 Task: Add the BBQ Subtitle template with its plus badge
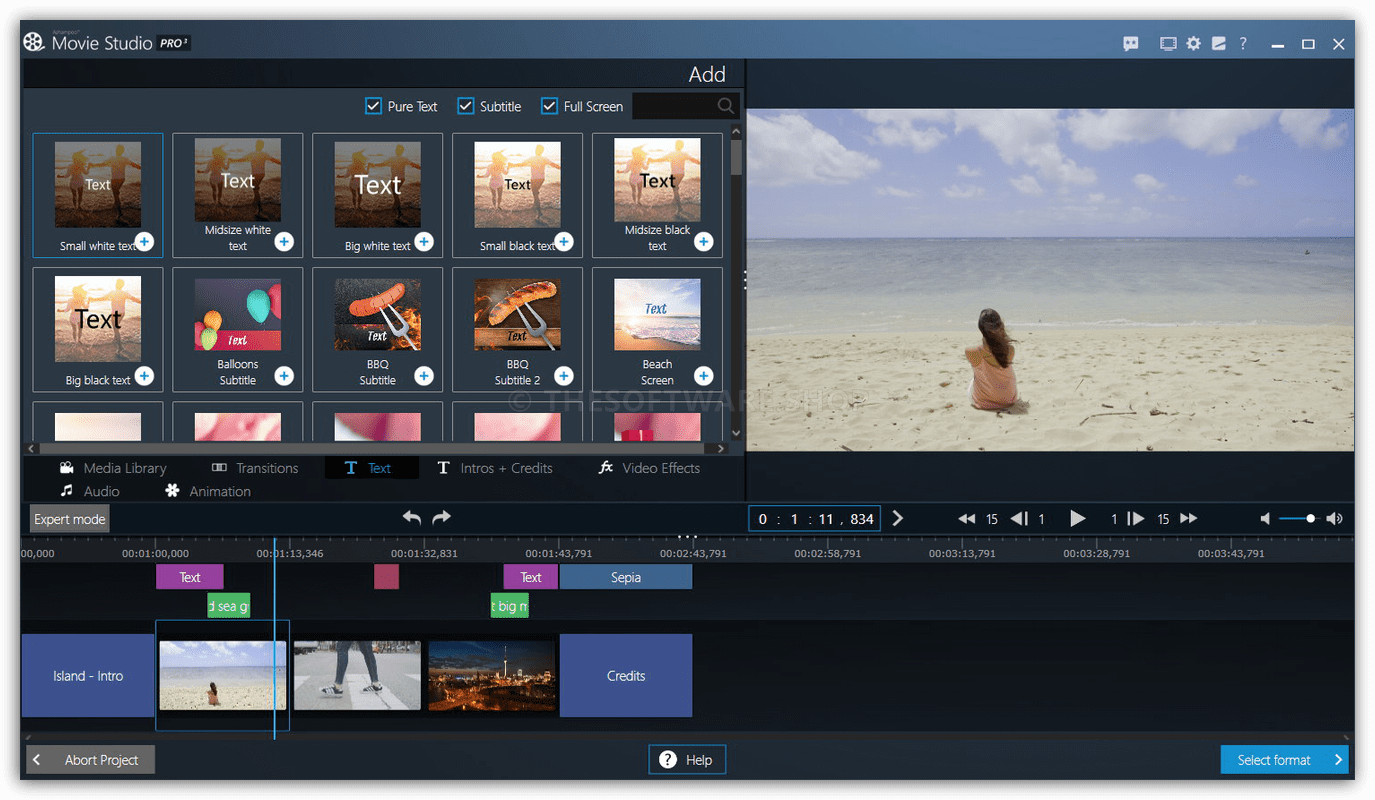[423, 375]
